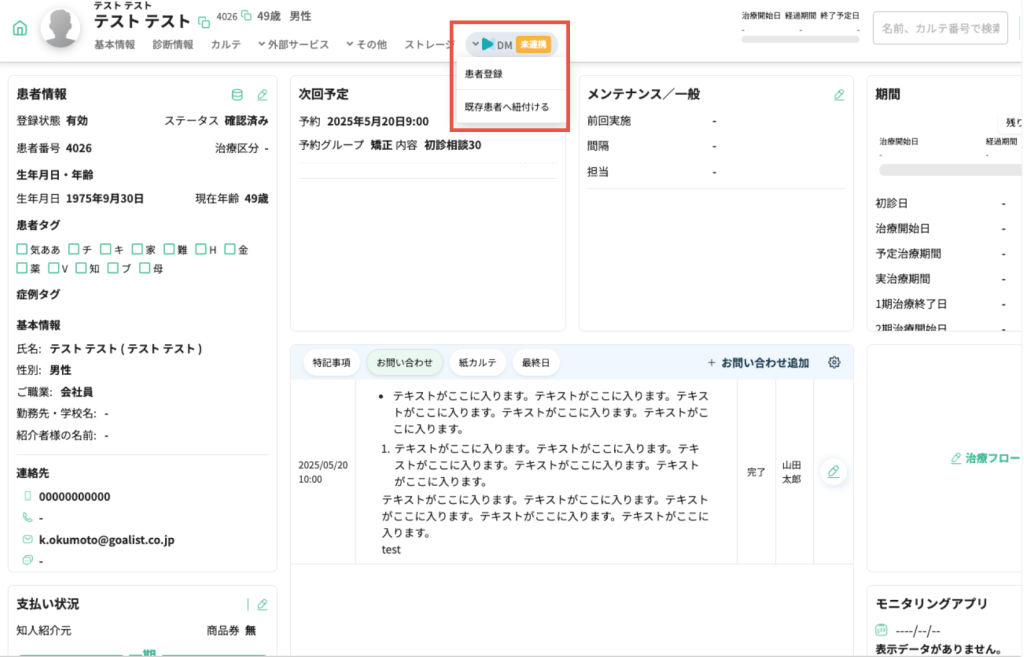Viewport: 1024px width, 657px height.
Task: Check the 気ああ patient tag checkbox
Action: 22,249
